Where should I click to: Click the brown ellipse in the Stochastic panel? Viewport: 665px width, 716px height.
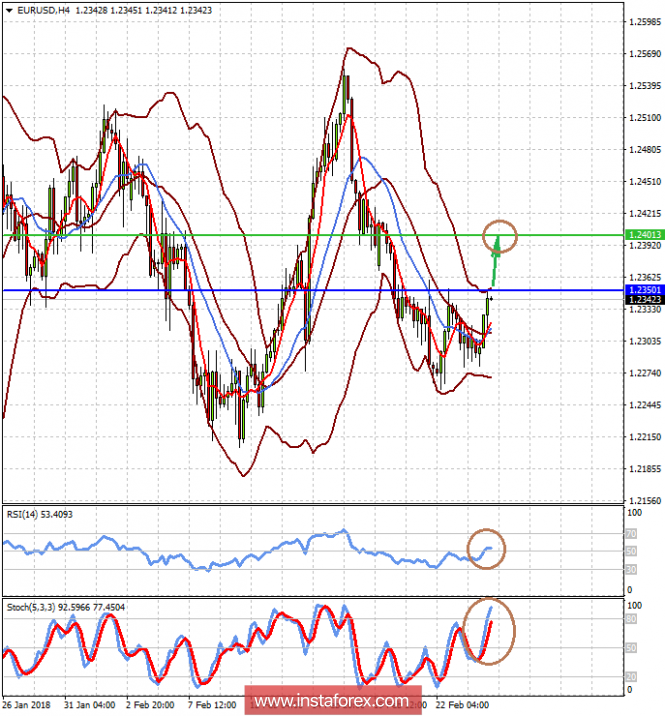490,631
